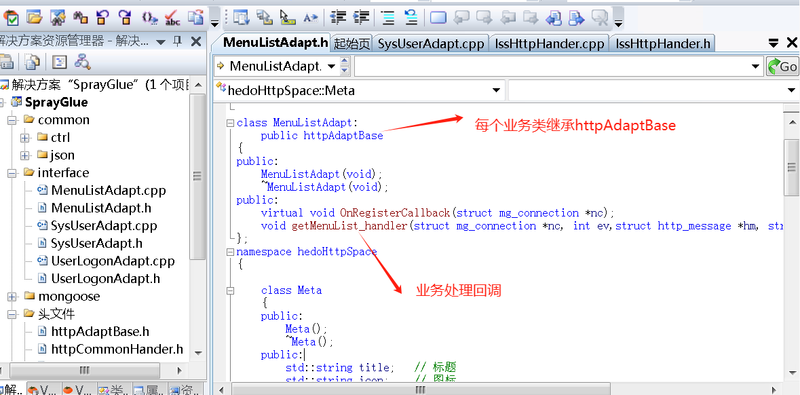
Task: Click the complete word 'A' icon
Action: pyautogui.click(x=310, y=18)
